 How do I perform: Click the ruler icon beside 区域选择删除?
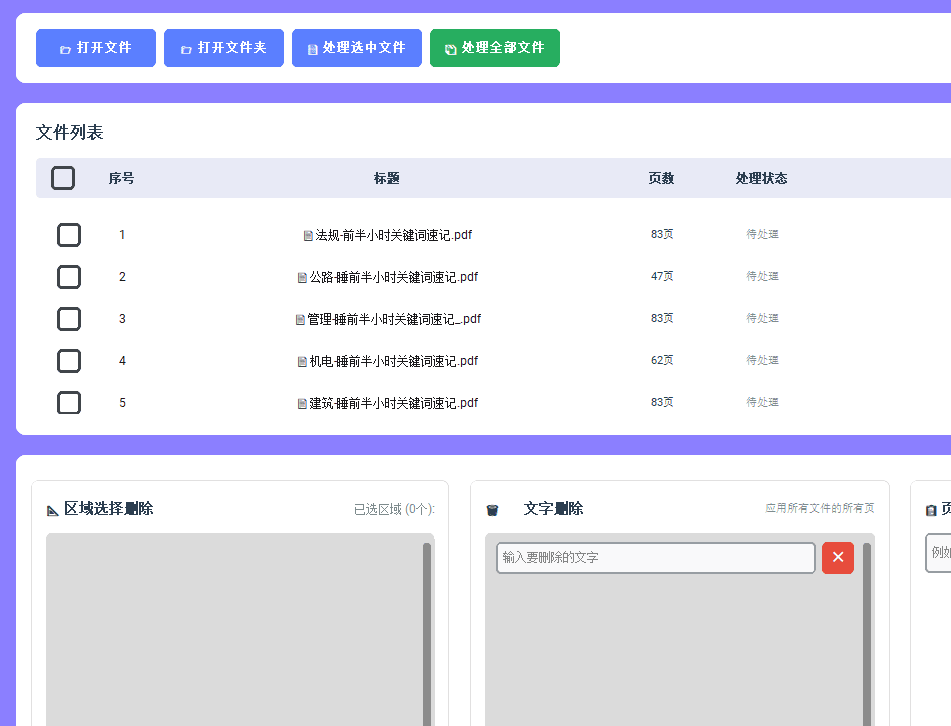pos(53,510)
